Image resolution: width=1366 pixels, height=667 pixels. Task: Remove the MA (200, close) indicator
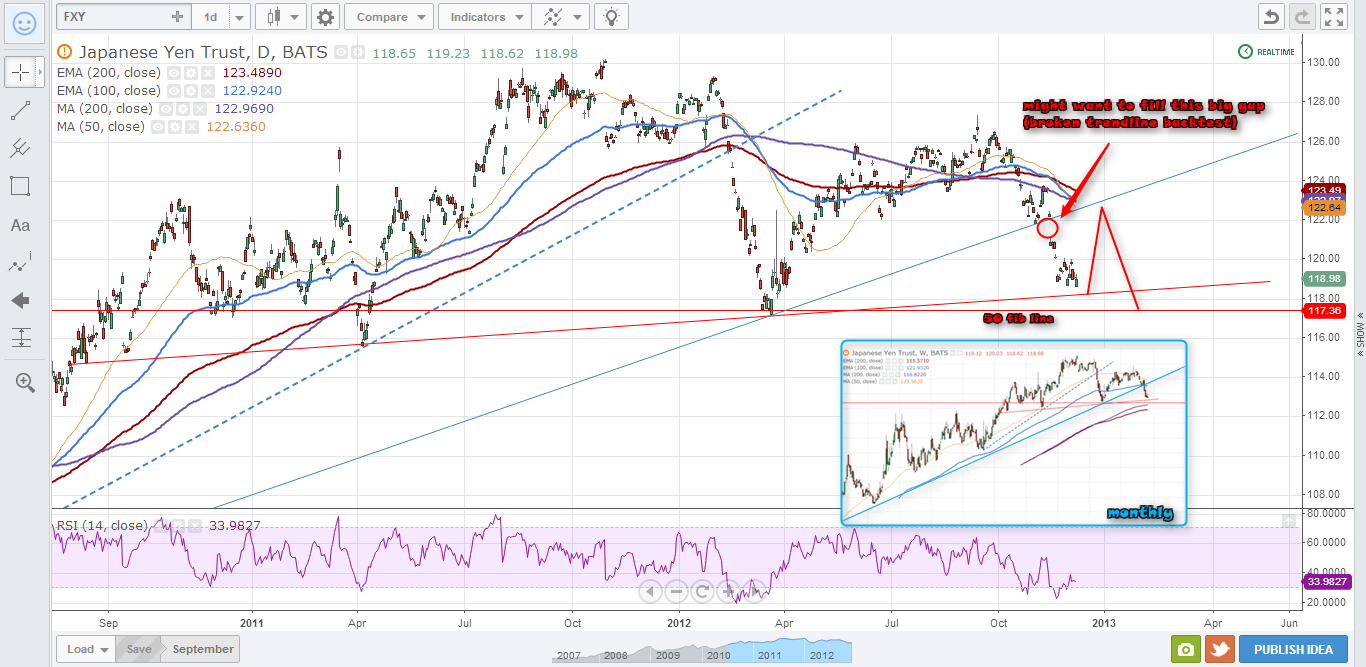click(x=200, y=109)
